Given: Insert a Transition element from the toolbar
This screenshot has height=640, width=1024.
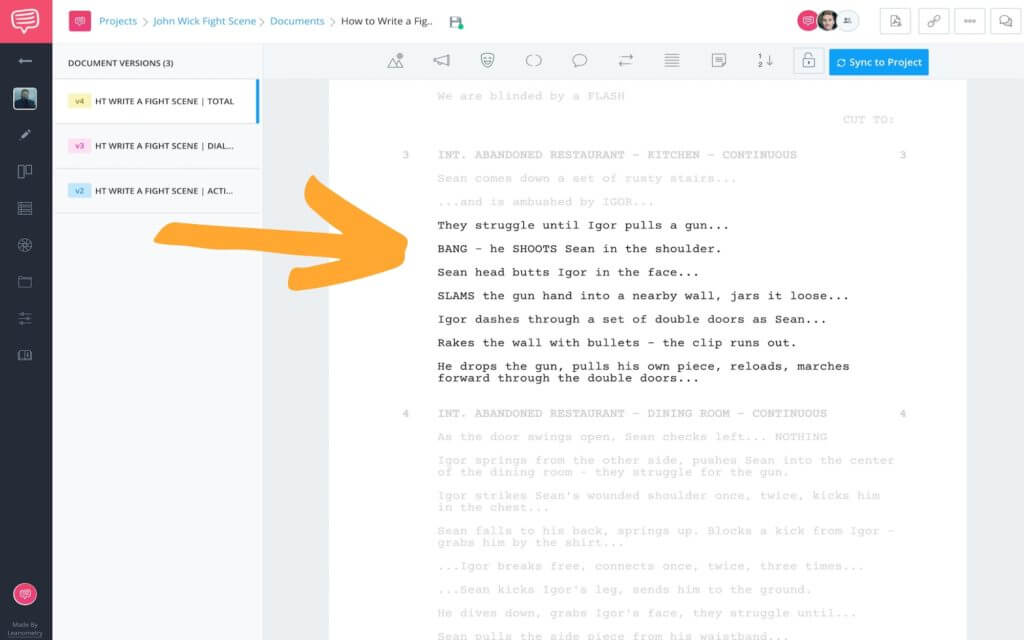Looking at the screenshot, I should [x=626, y=60].
